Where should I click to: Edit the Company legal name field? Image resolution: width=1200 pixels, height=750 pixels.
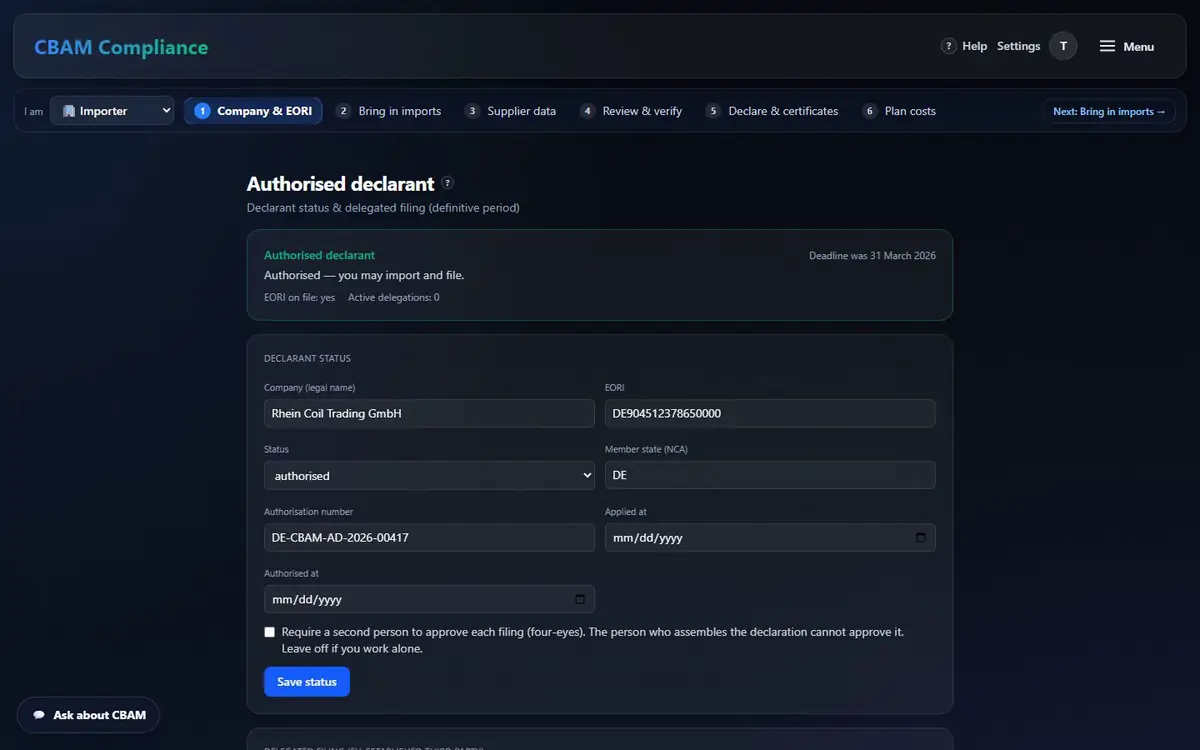coord(429,413)
